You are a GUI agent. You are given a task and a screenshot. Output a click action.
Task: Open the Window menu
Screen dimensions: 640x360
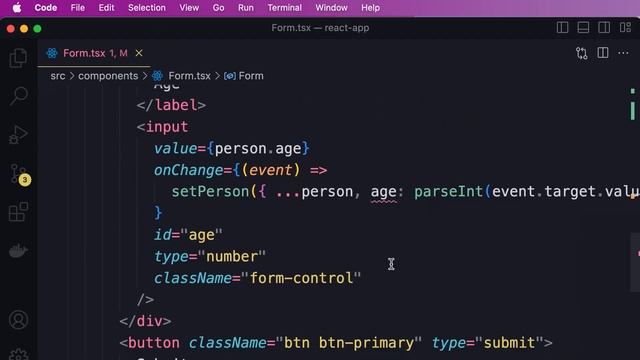tap(331, 8)
